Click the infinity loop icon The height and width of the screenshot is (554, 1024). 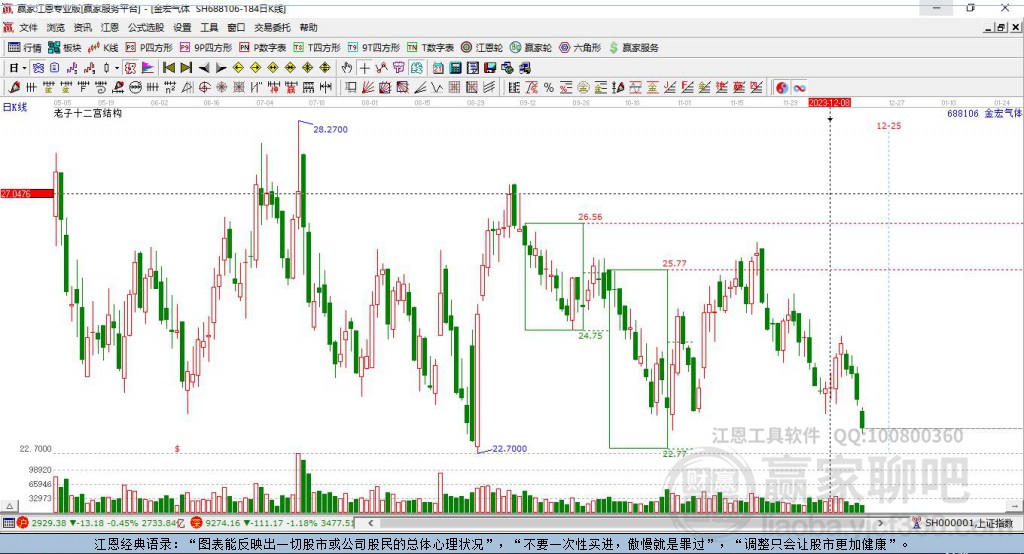pyautogui.click(x=799, y=88)
